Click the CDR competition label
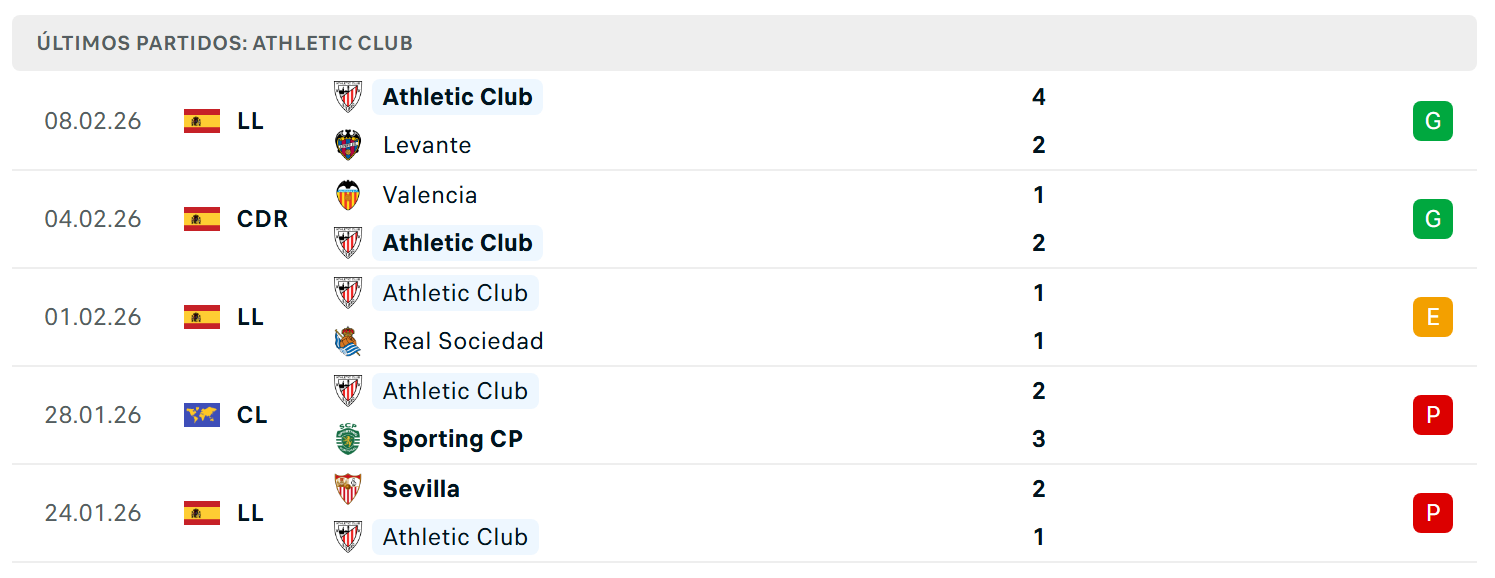 click(263, 219)
